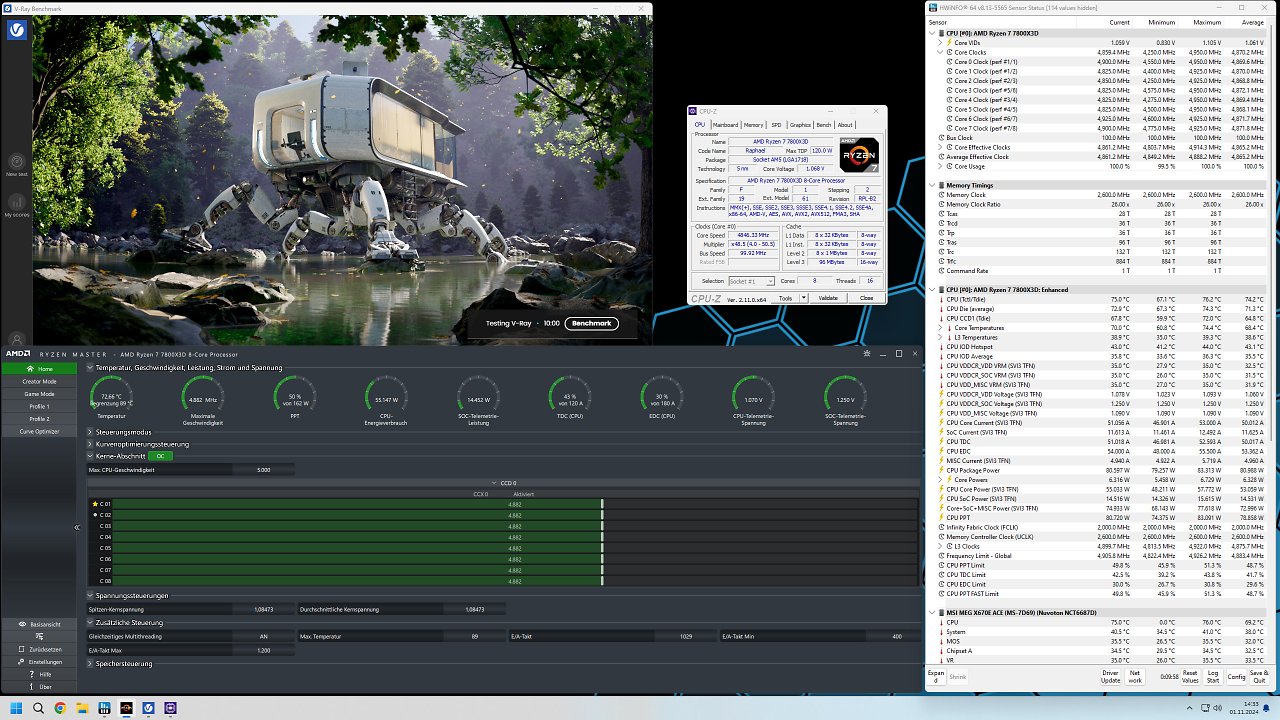1280x720 pixels.
Task: Collapse the CCD 0 chevron
Action: tap(493, 482)
